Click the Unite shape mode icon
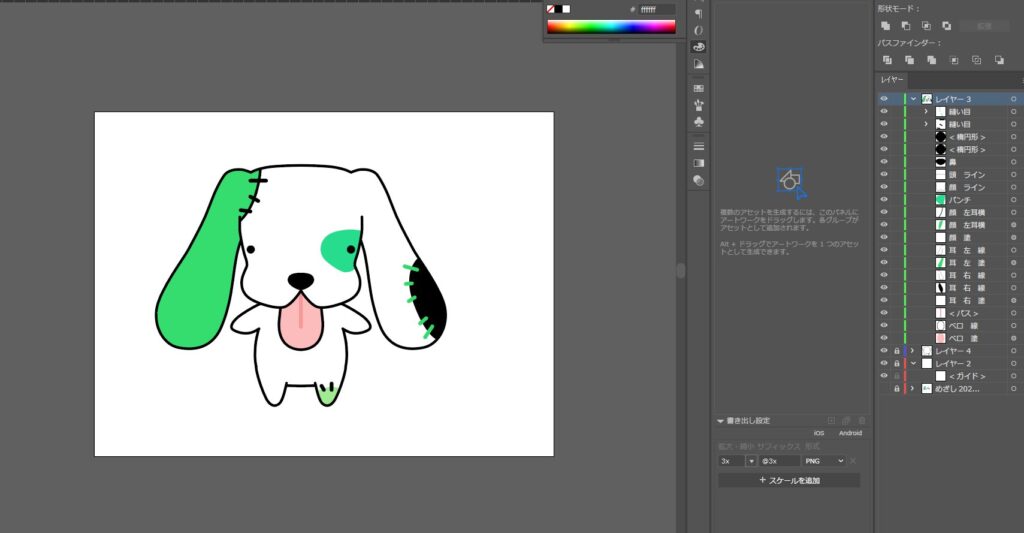Screen dimensions: 1024x533 tap(885, 25)
